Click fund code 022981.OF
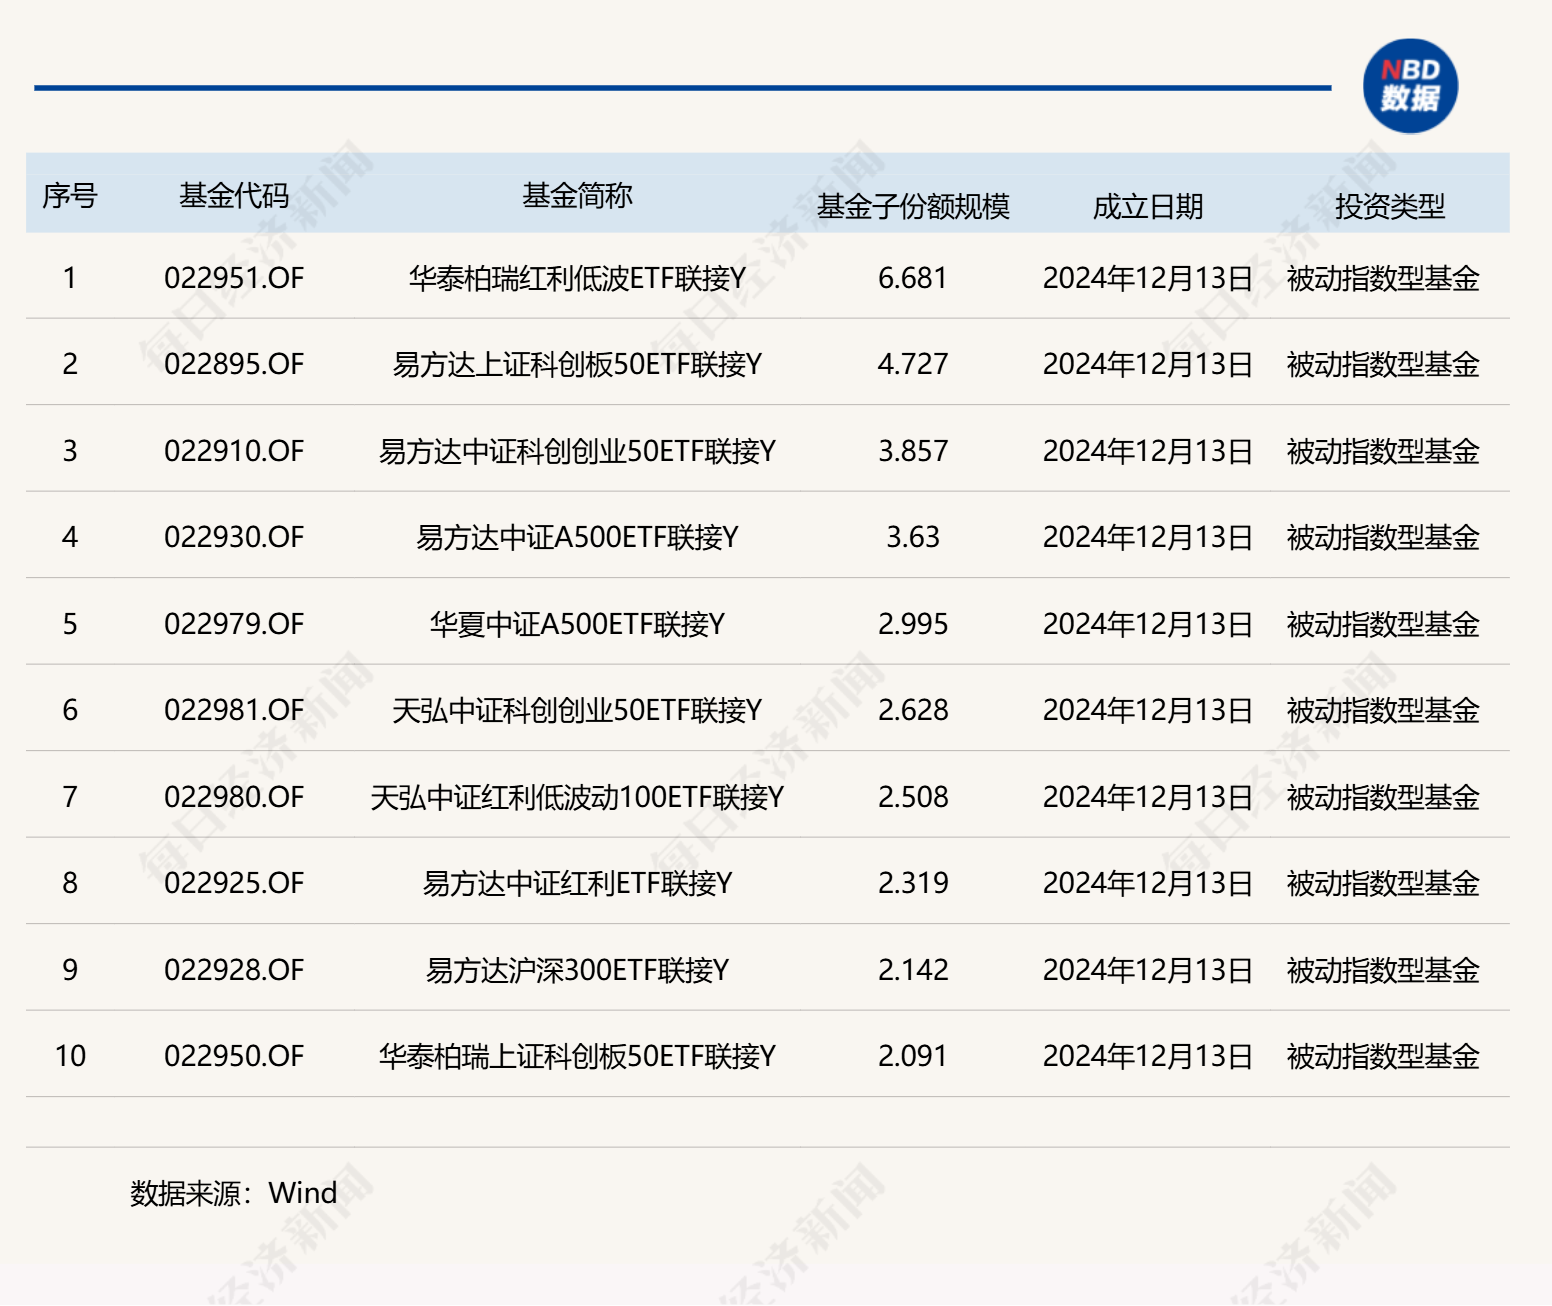The width and height of the screenshot is (1552, 1306). (234, 710)
